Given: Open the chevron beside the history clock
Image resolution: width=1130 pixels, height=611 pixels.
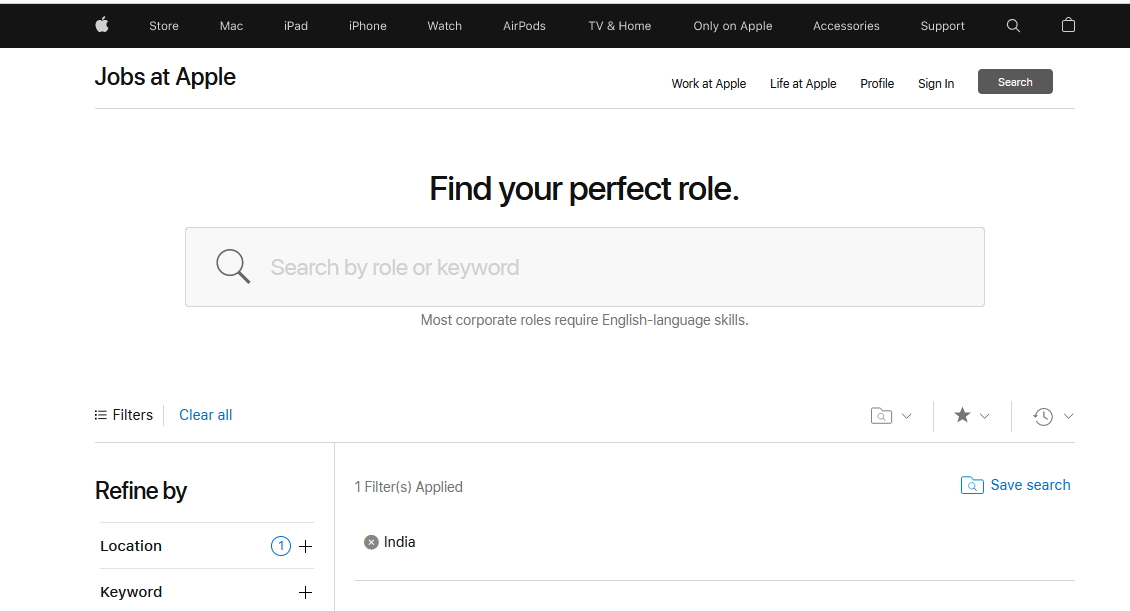Looking at the screenshot, I should 1068,416.
